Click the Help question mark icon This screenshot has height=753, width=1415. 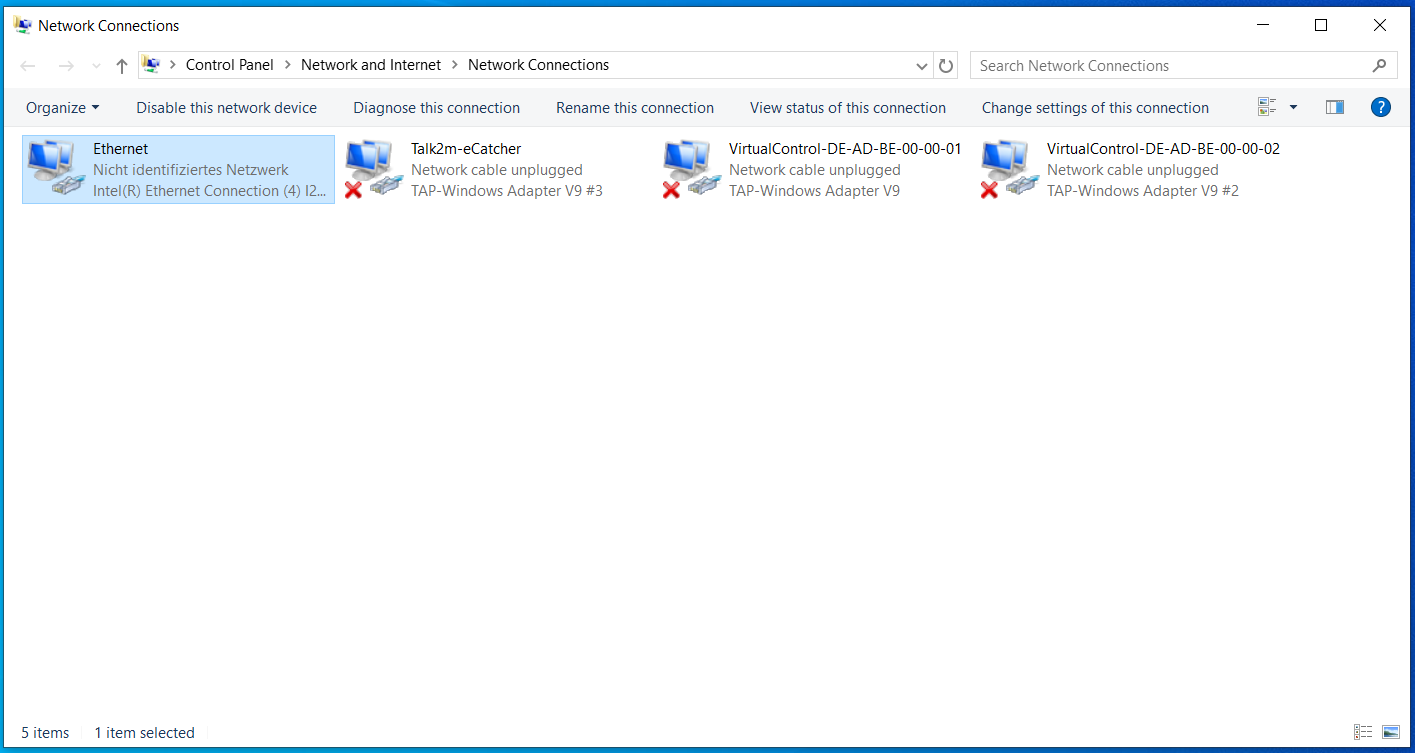click(x=1380, y=107)
